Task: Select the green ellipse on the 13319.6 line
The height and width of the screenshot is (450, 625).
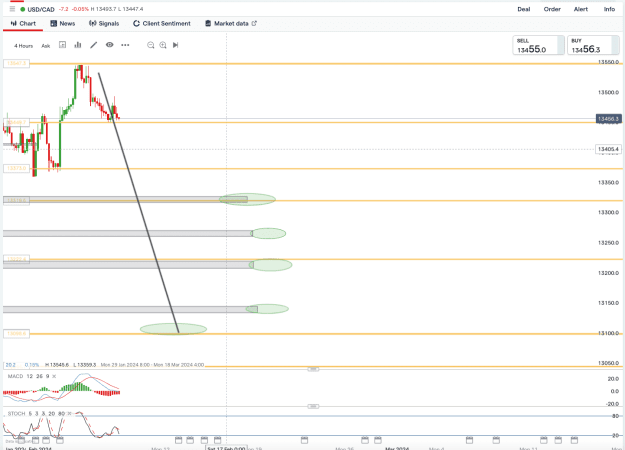Action: 247,199
